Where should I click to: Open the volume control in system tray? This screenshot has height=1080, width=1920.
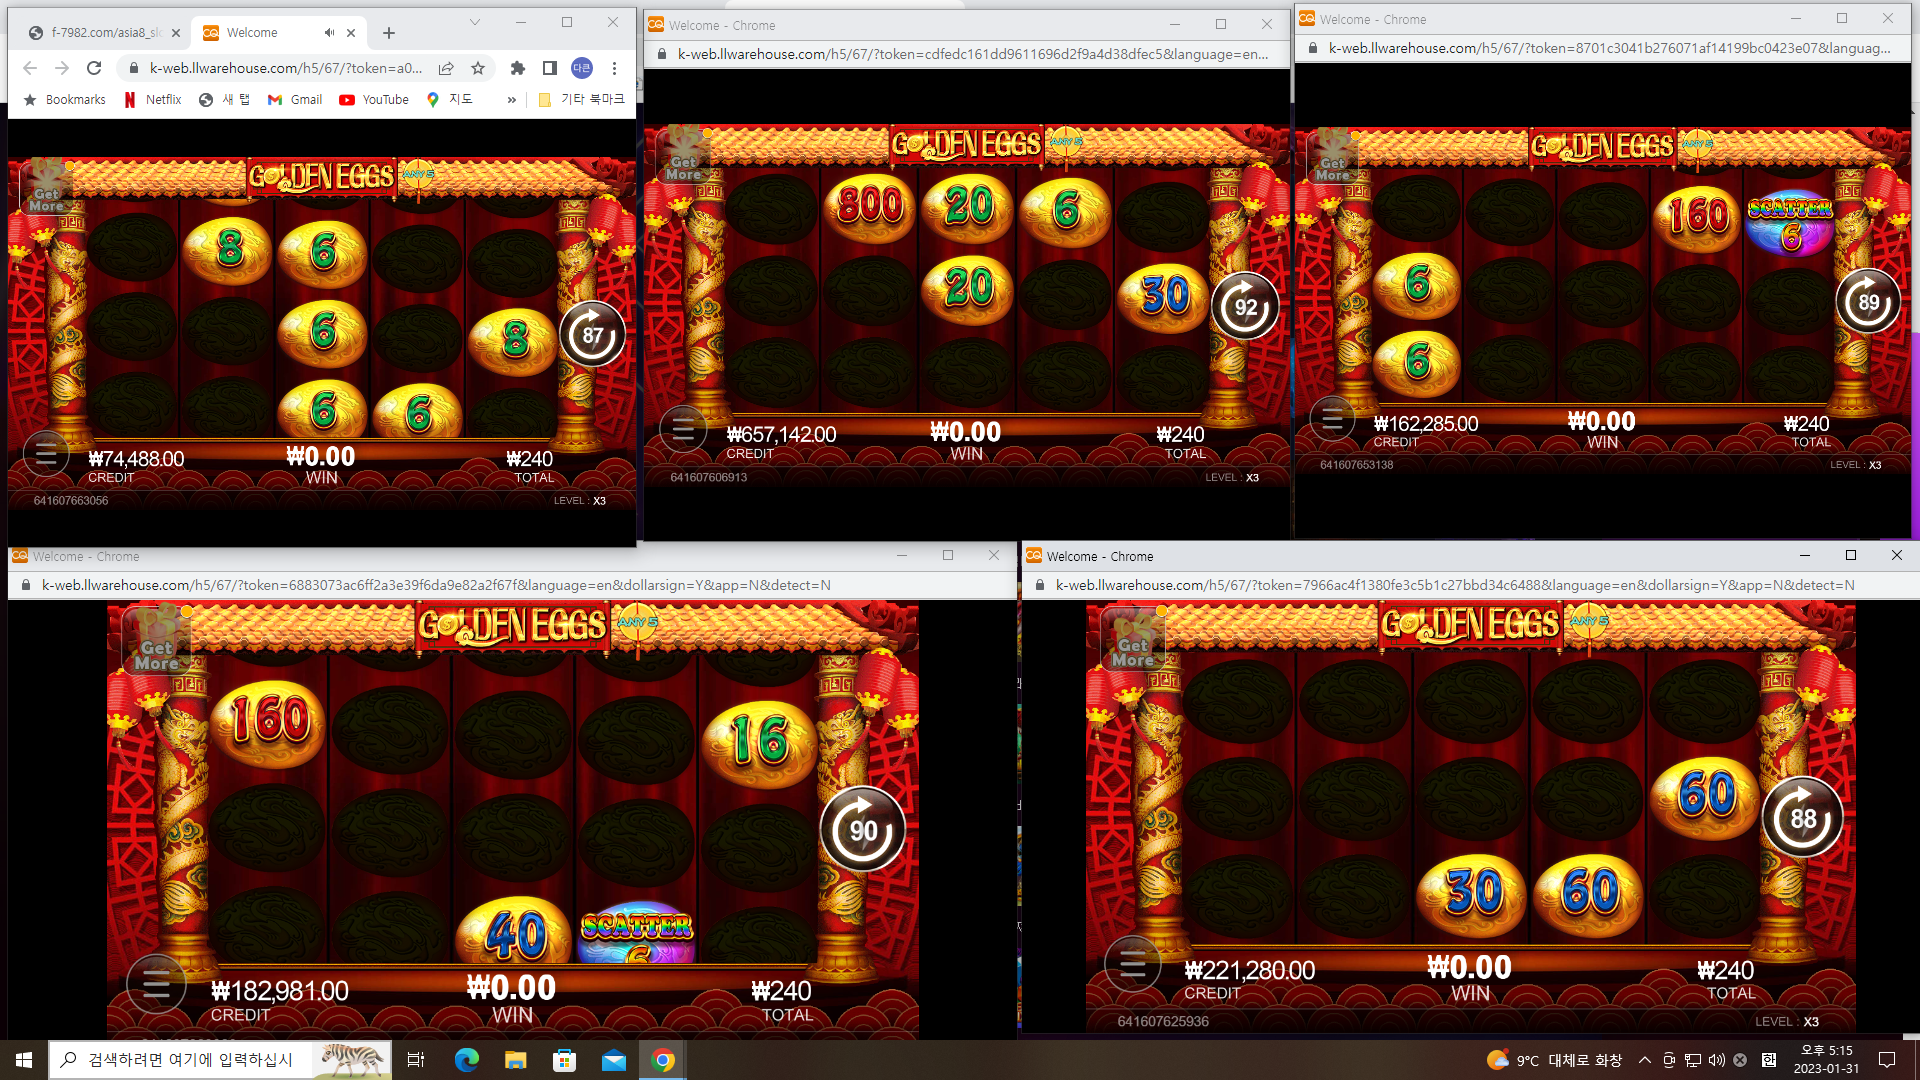[x=1716, y=1060]
